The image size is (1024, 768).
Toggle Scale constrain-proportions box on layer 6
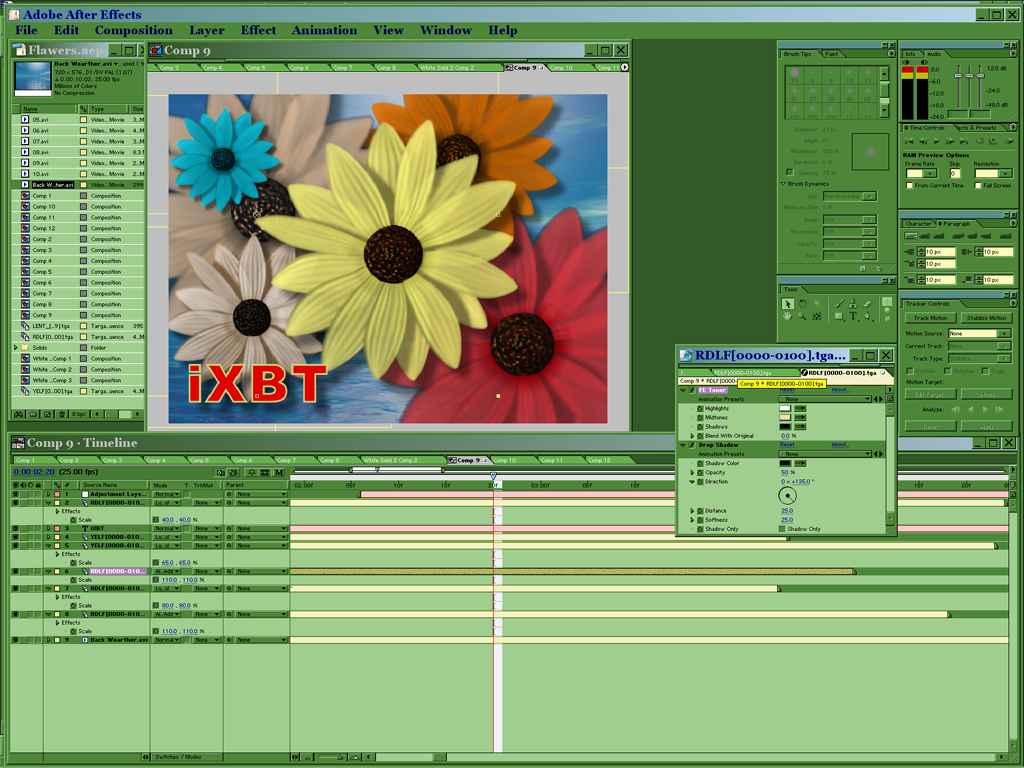click(x=155, y=580)
